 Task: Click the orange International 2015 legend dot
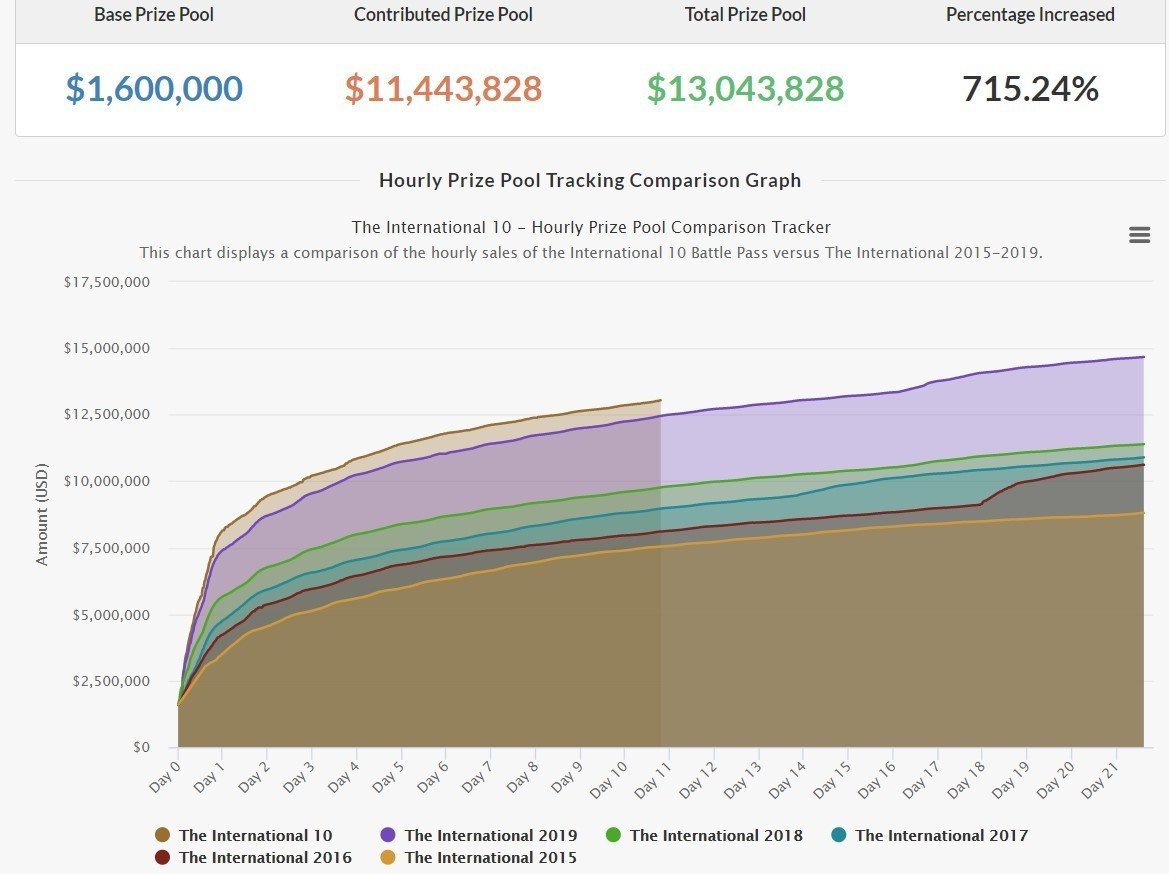click(388, 858)
